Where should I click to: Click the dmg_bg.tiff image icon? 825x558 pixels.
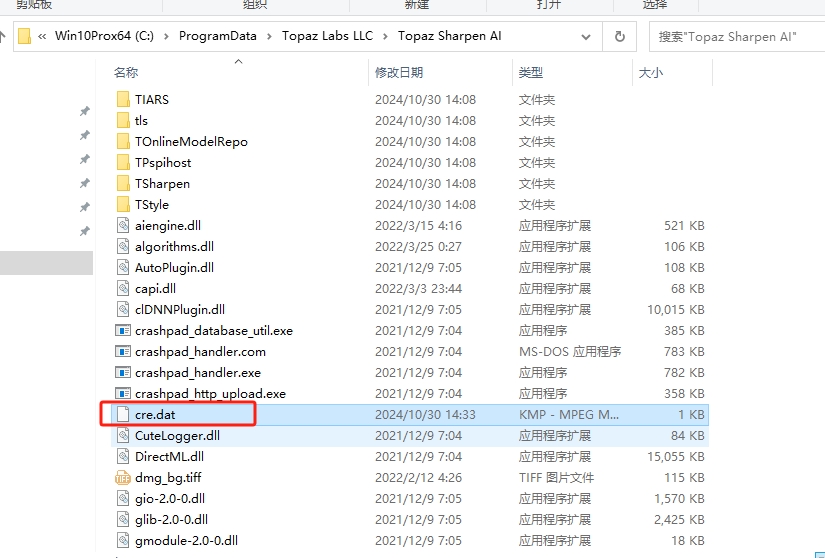pos(123,478)
